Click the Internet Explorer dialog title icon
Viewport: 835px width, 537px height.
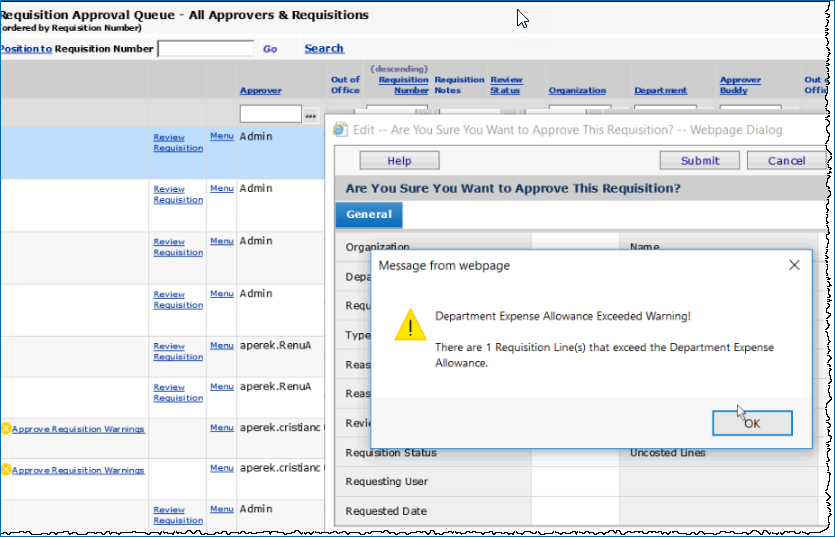[x=340, y=129]
